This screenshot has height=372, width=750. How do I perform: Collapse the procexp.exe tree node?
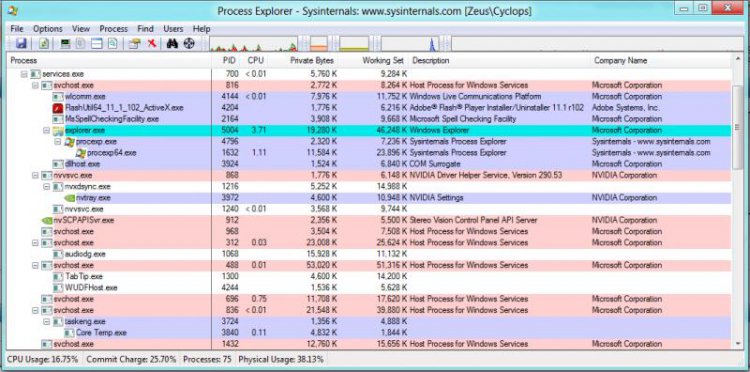pyautogui.click(x=58, y=142)
